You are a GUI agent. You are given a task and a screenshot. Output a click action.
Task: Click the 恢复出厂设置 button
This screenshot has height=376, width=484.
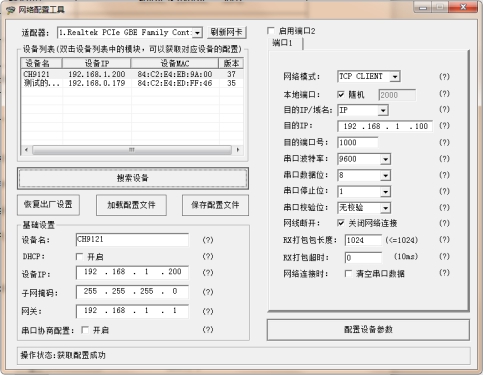point(48,204)
